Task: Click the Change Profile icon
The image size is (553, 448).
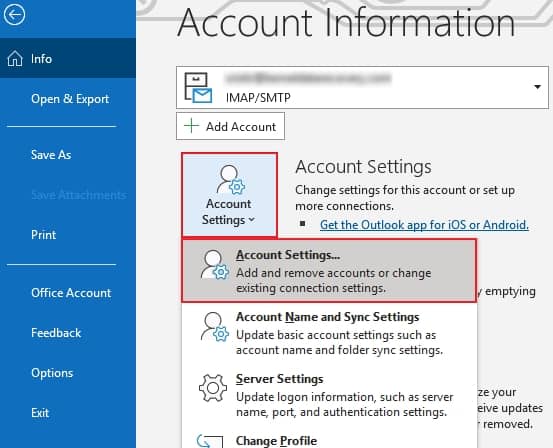Action: pos(210,441)
